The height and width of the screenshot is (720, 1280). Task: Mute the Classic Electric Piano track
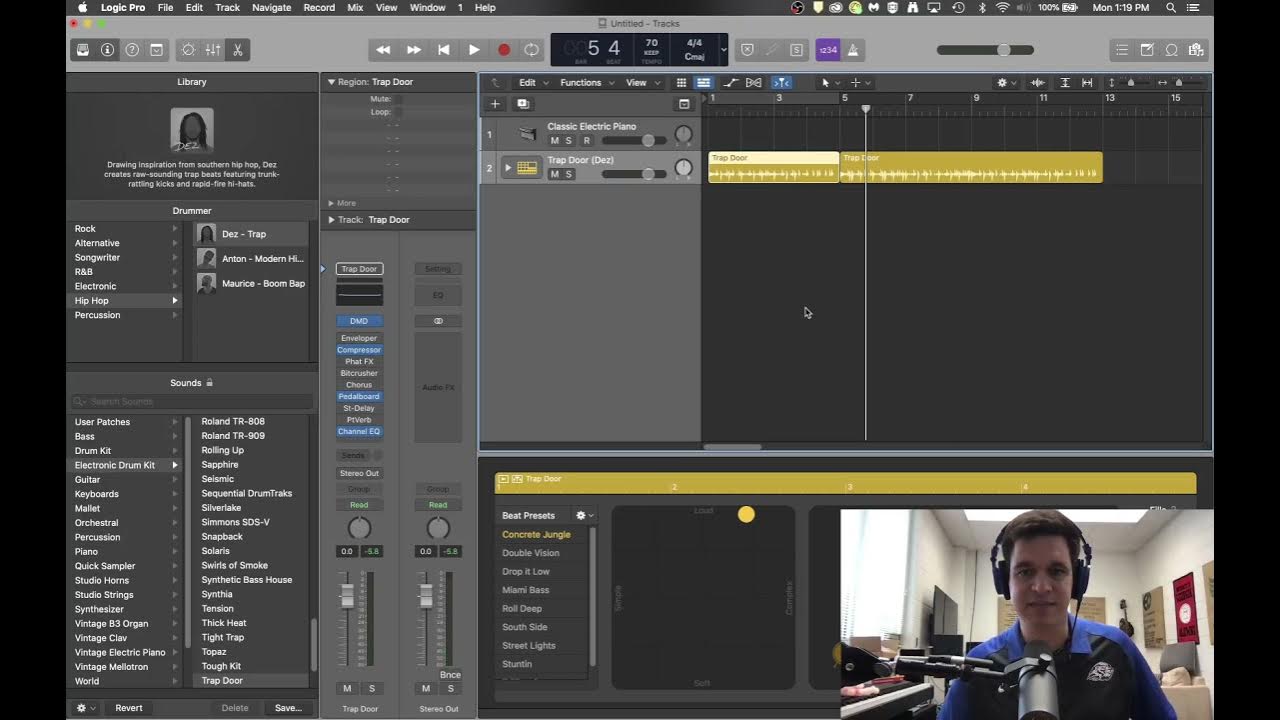pyautogui.click(x=555, y=141)
